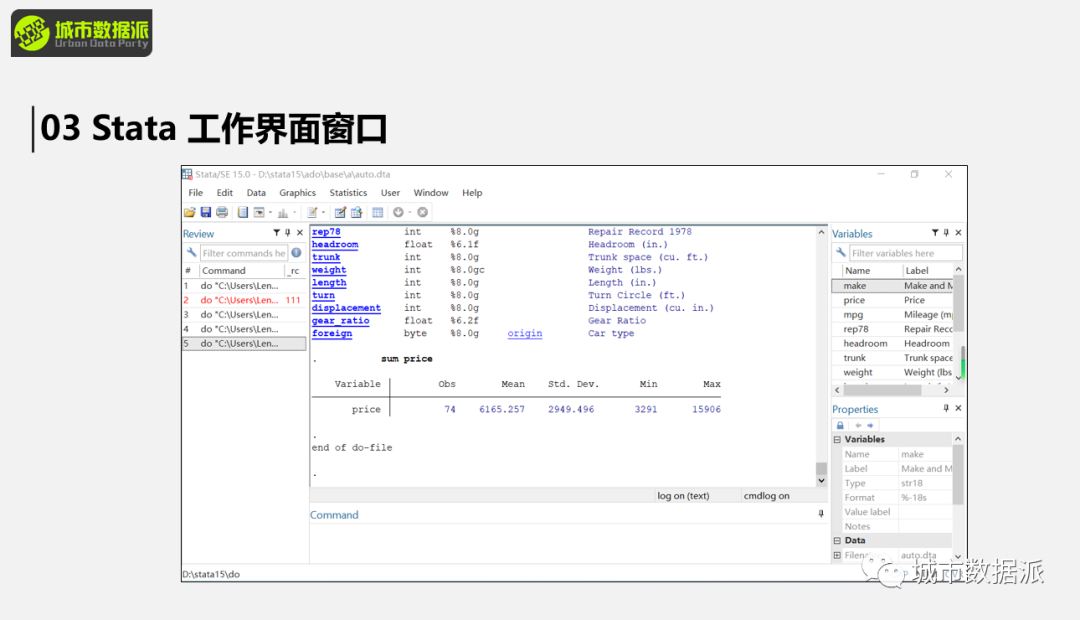Open the Viewer eye icon

tap(259, 212)
